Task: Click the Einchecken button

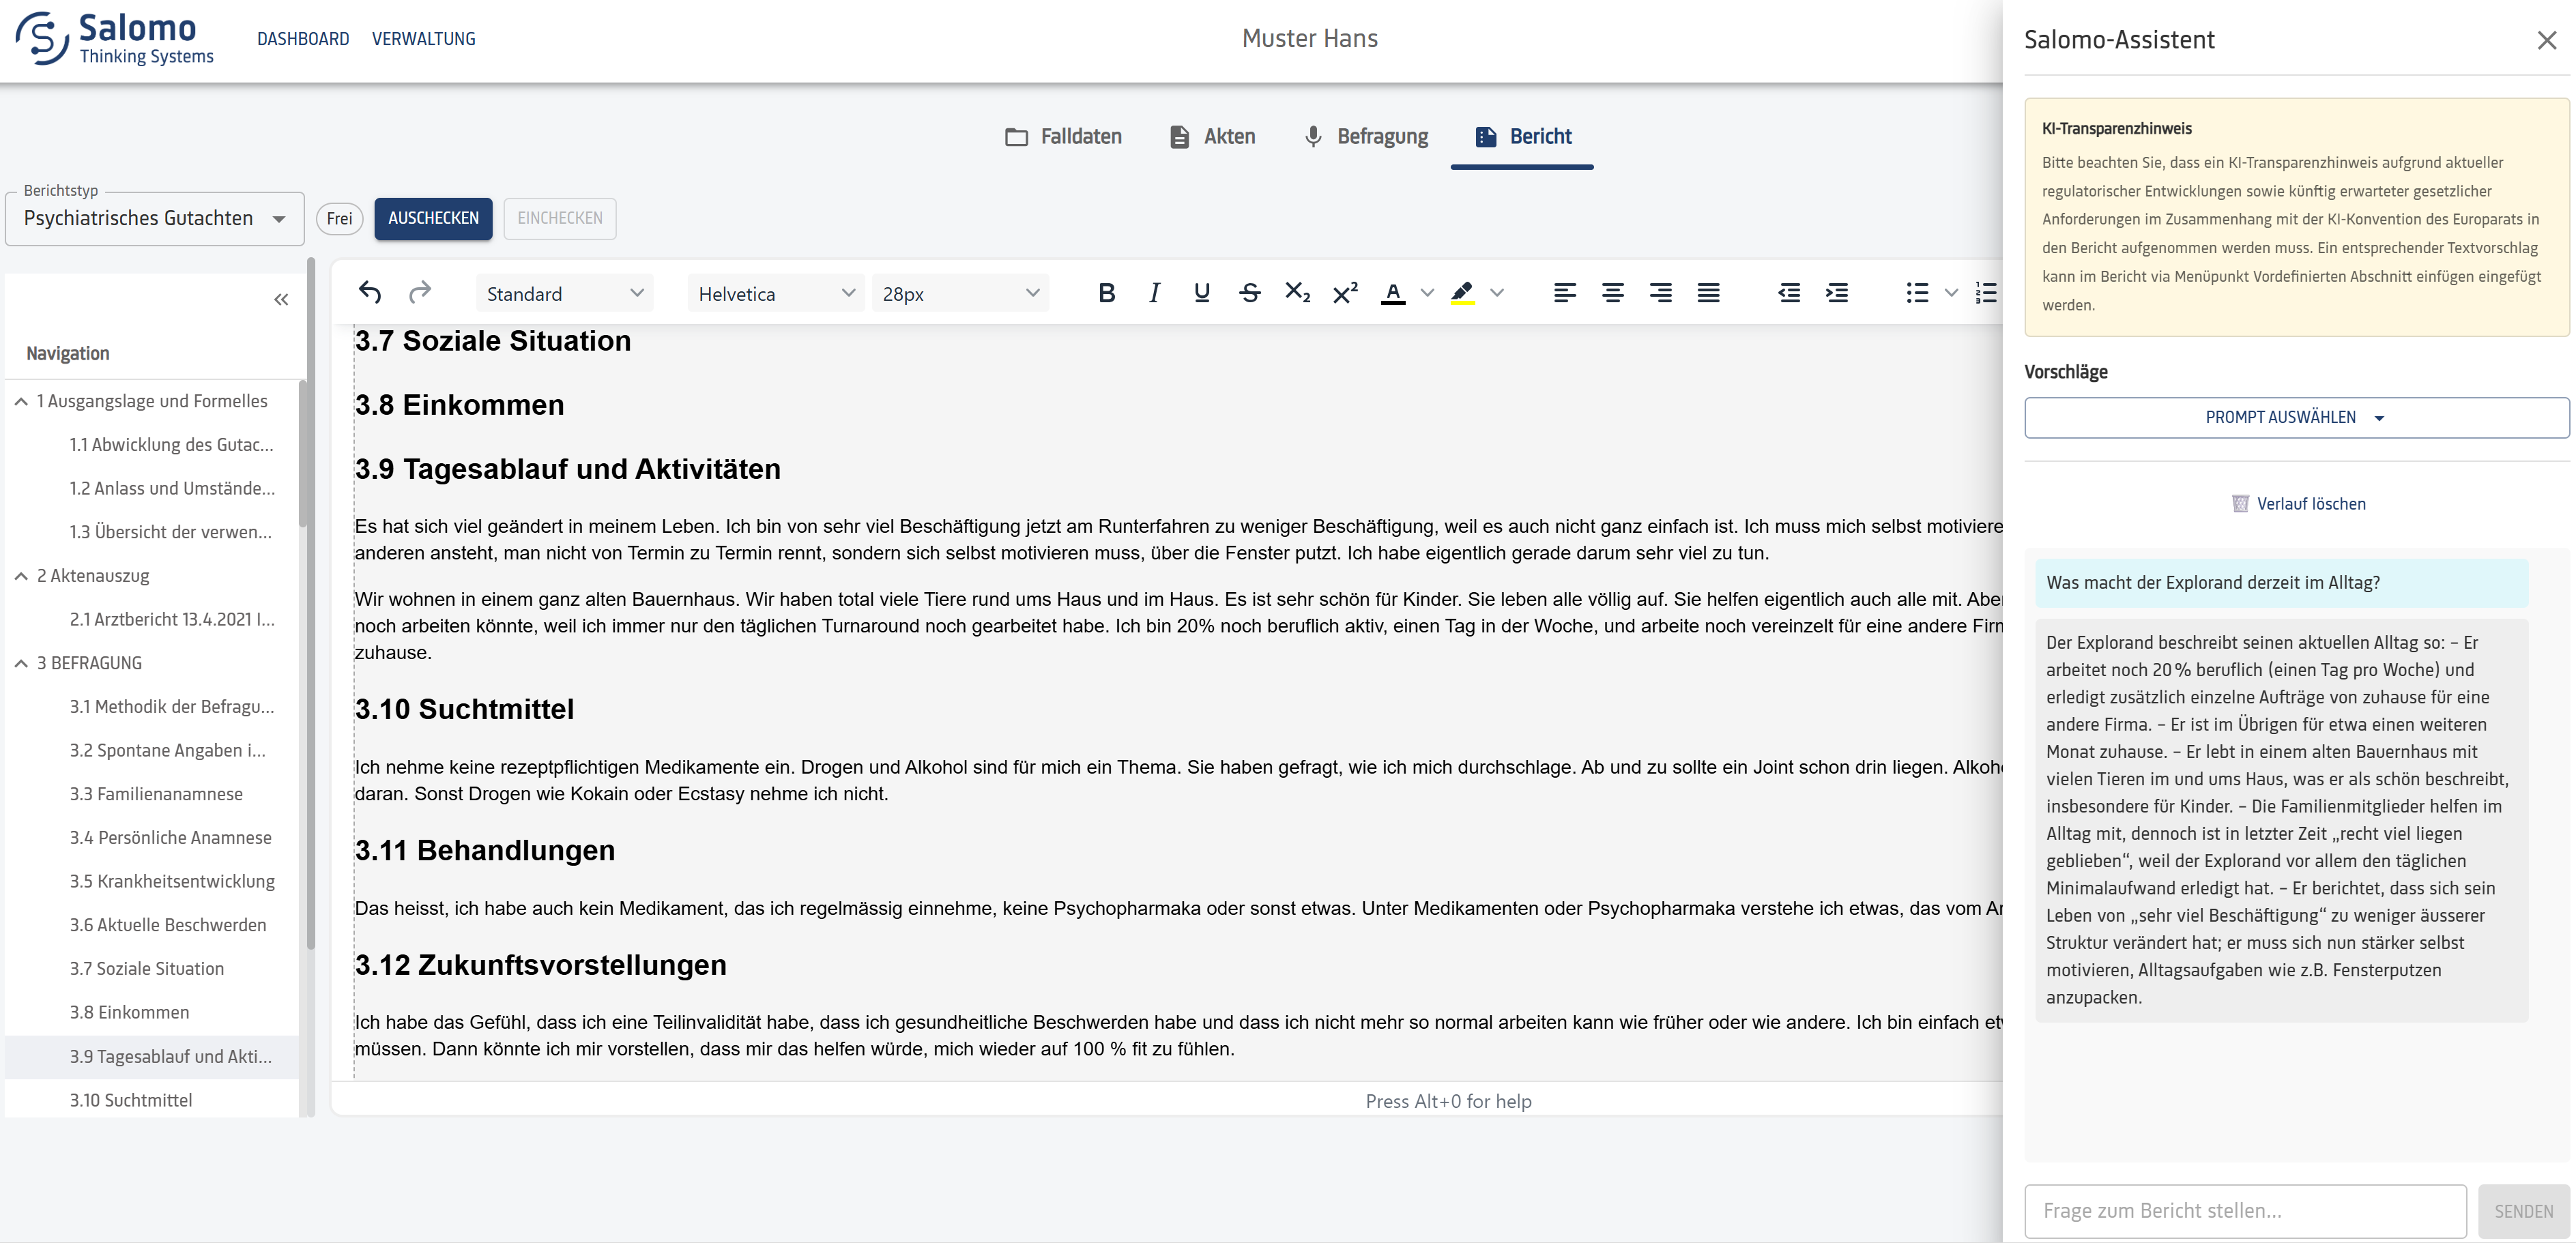Action: (560, 218)
